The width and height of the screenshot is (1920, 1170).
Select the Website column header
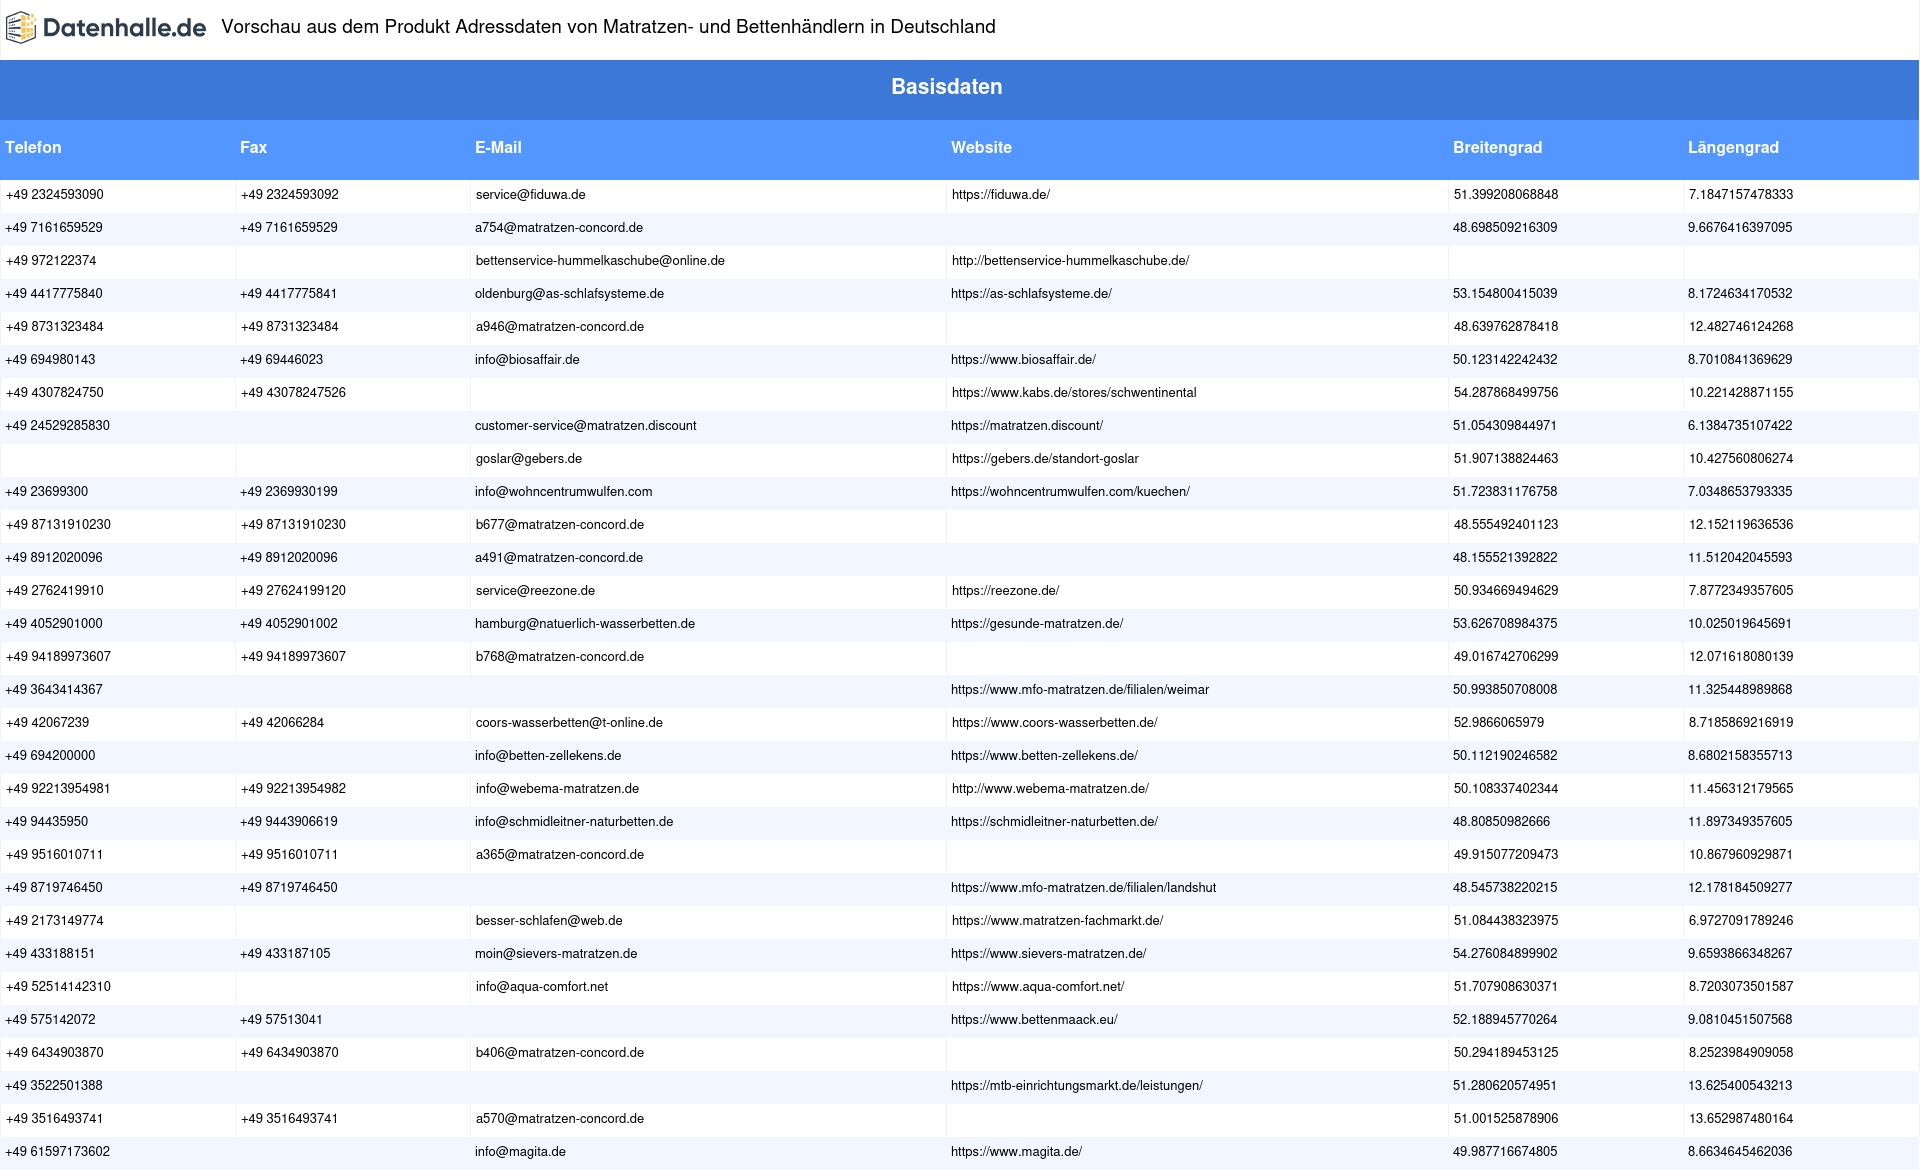click(x=981, y=148)
